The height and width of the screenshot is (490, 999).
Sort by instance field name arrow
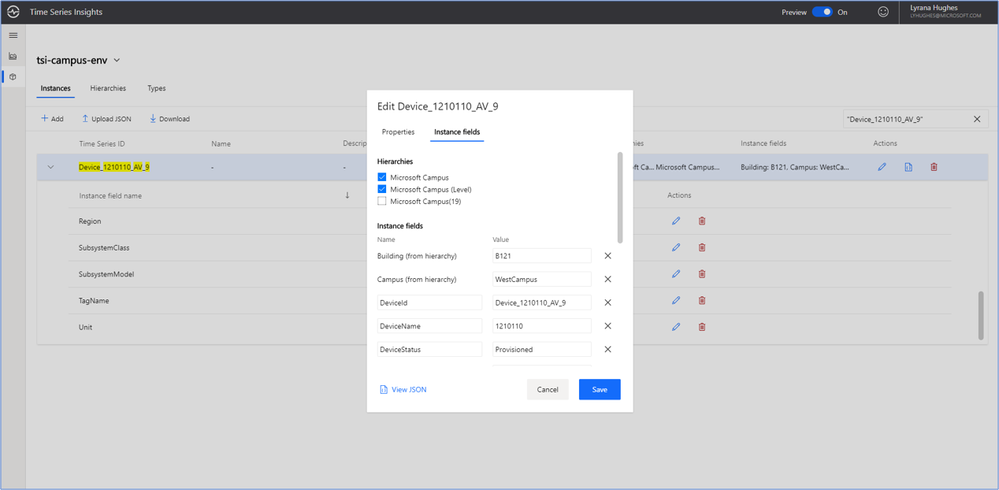347,195
